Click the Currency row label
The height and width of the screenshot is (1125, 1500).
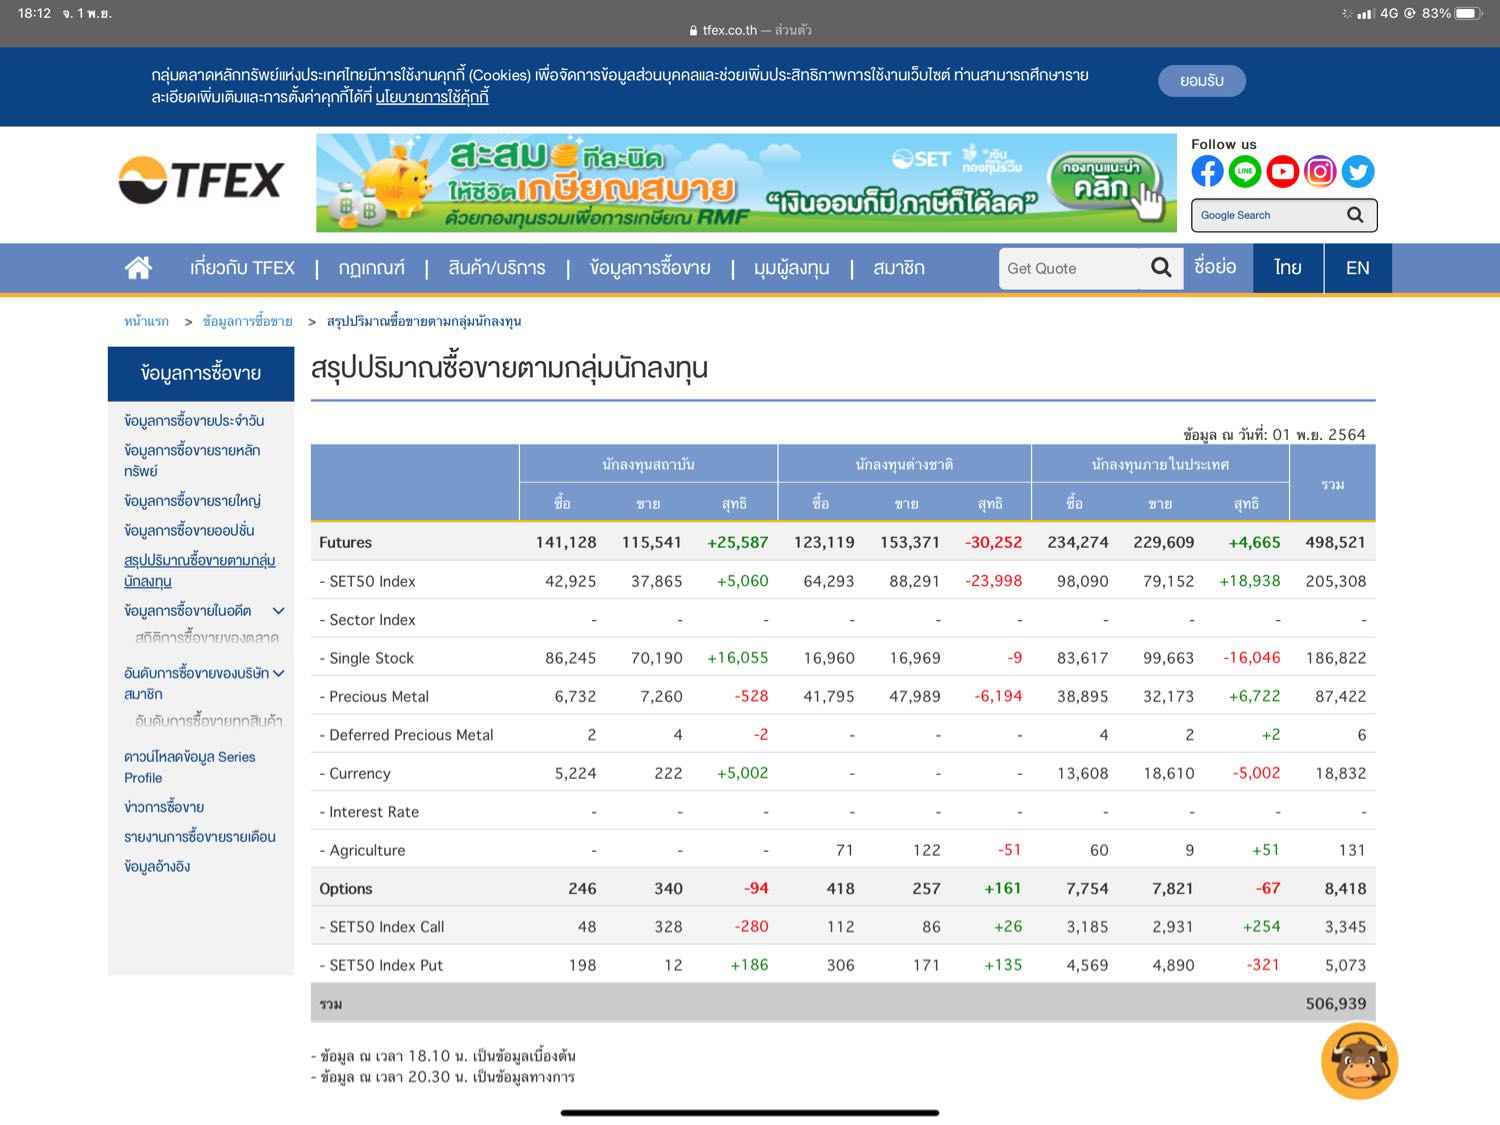pos(355,774)
